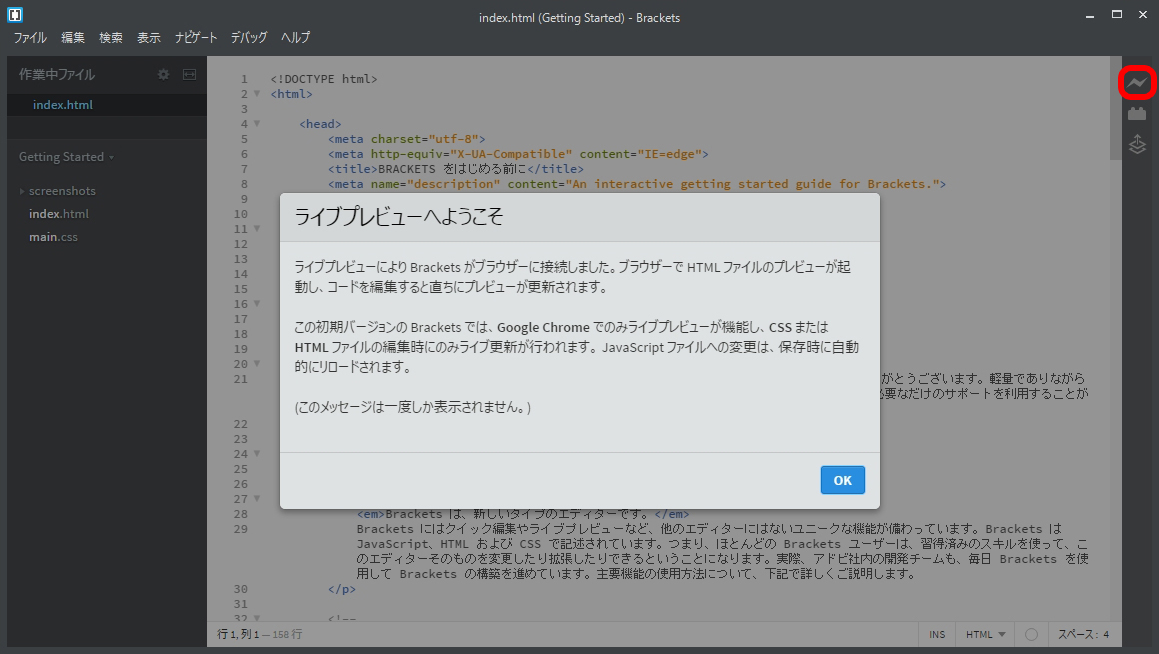Viewport: 1159px width, 654px height.
Task: Open the Extension Manager
Action: 1137,113
